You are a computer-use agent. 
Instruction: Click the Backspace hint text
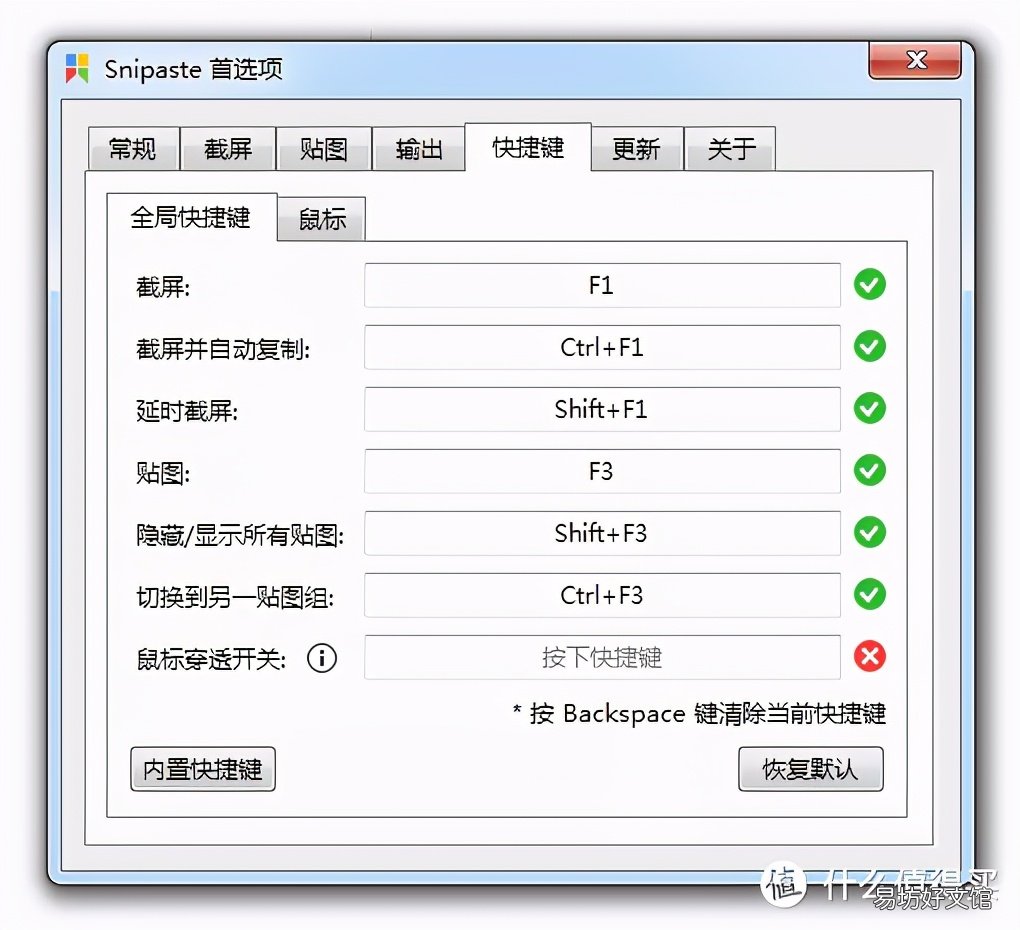click(699, 713)
